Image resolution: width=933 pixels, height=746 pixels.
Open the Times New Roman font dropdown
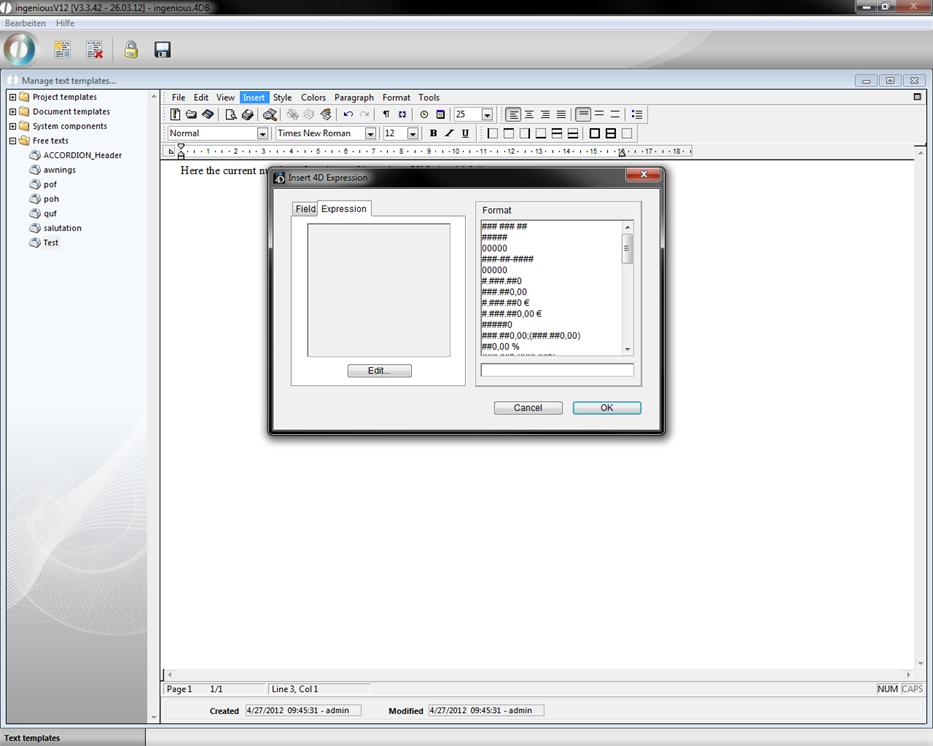(x=370, y=133)
